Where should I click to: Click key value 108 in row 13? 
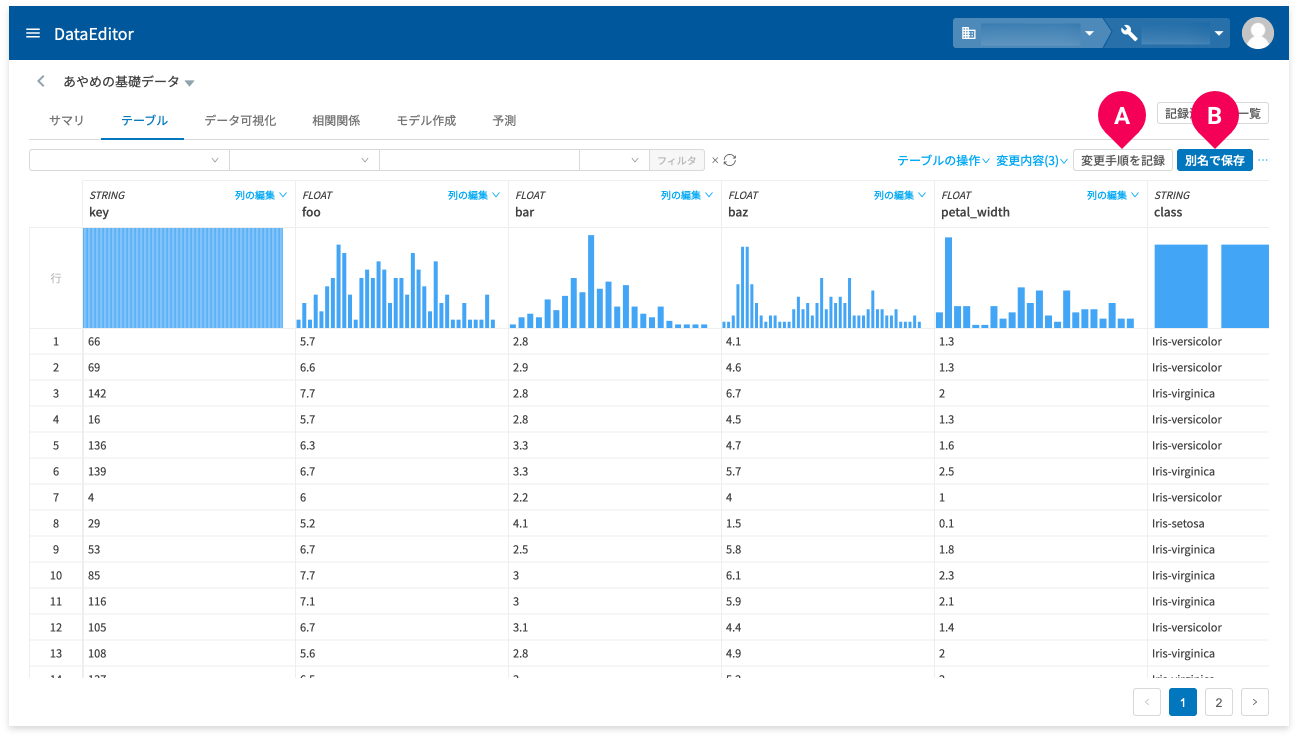97,653
